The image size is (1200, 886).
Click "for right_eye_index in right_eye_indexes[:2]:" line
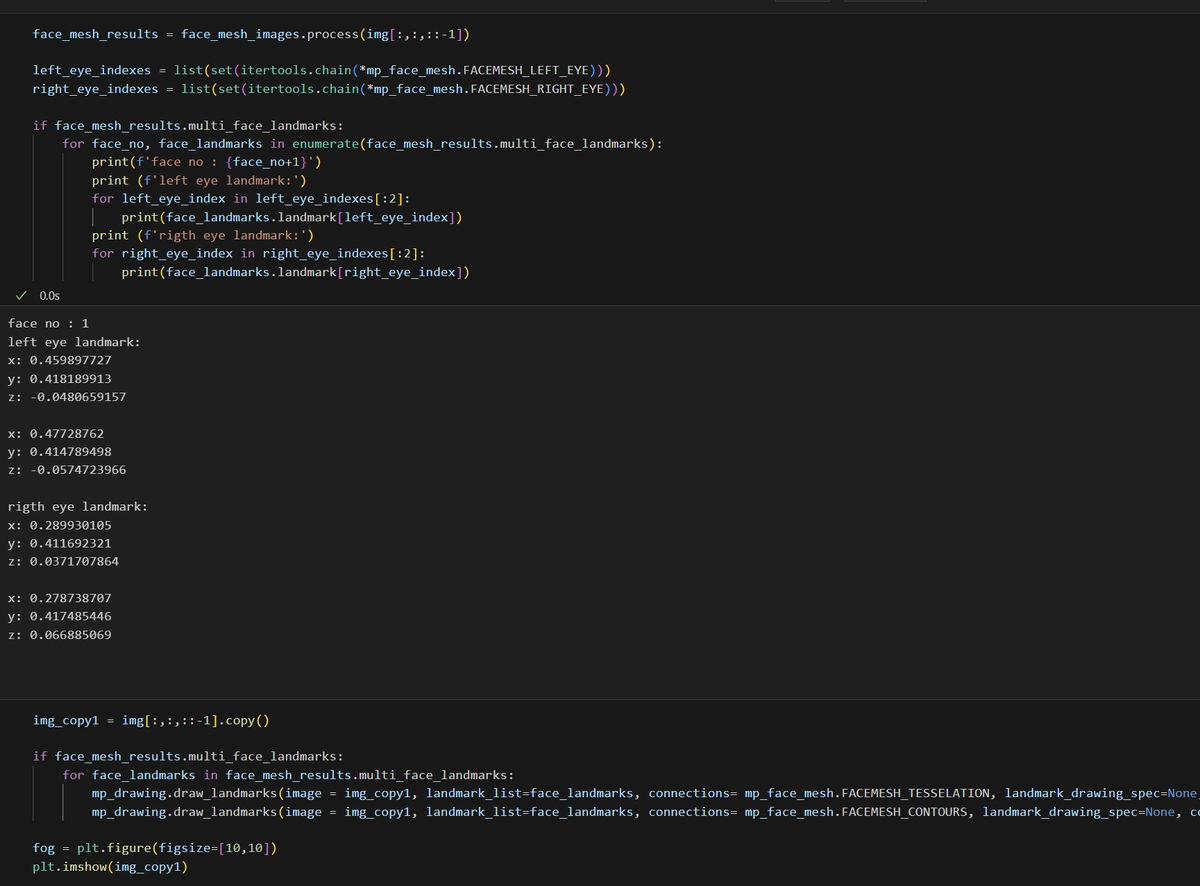(259, 254)
